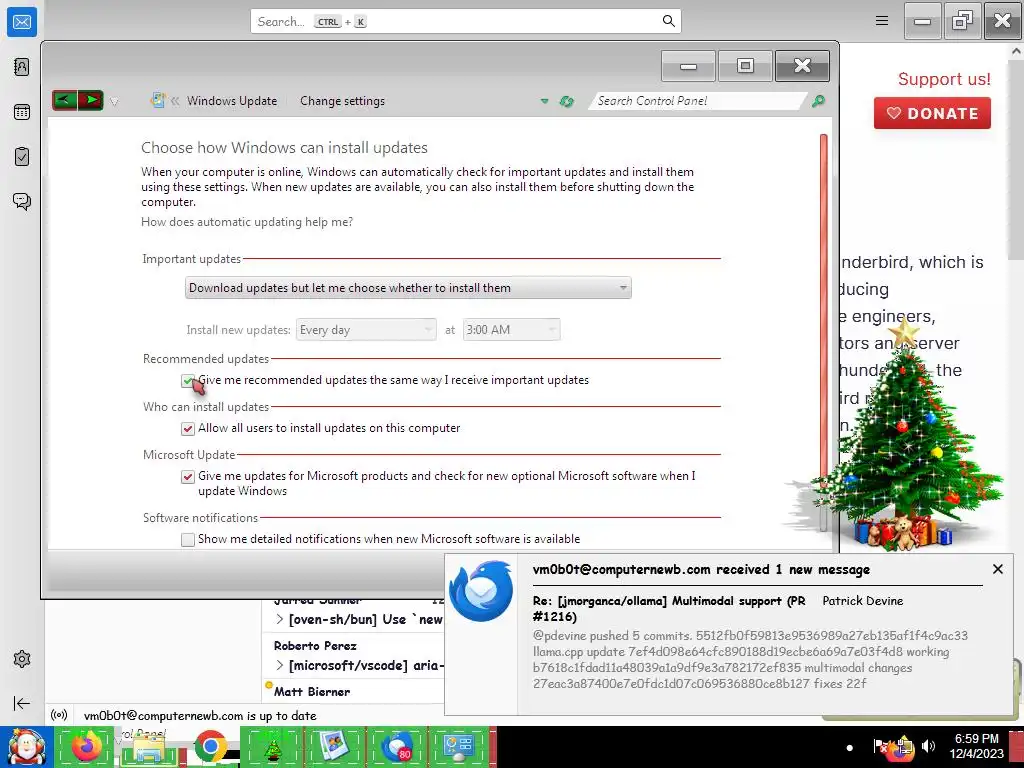Image resolution: width=1024 pixels, height=768 pixels.
Task: Switch to Thunderbird taskbar icon with badge
Action: click(396, 747)
